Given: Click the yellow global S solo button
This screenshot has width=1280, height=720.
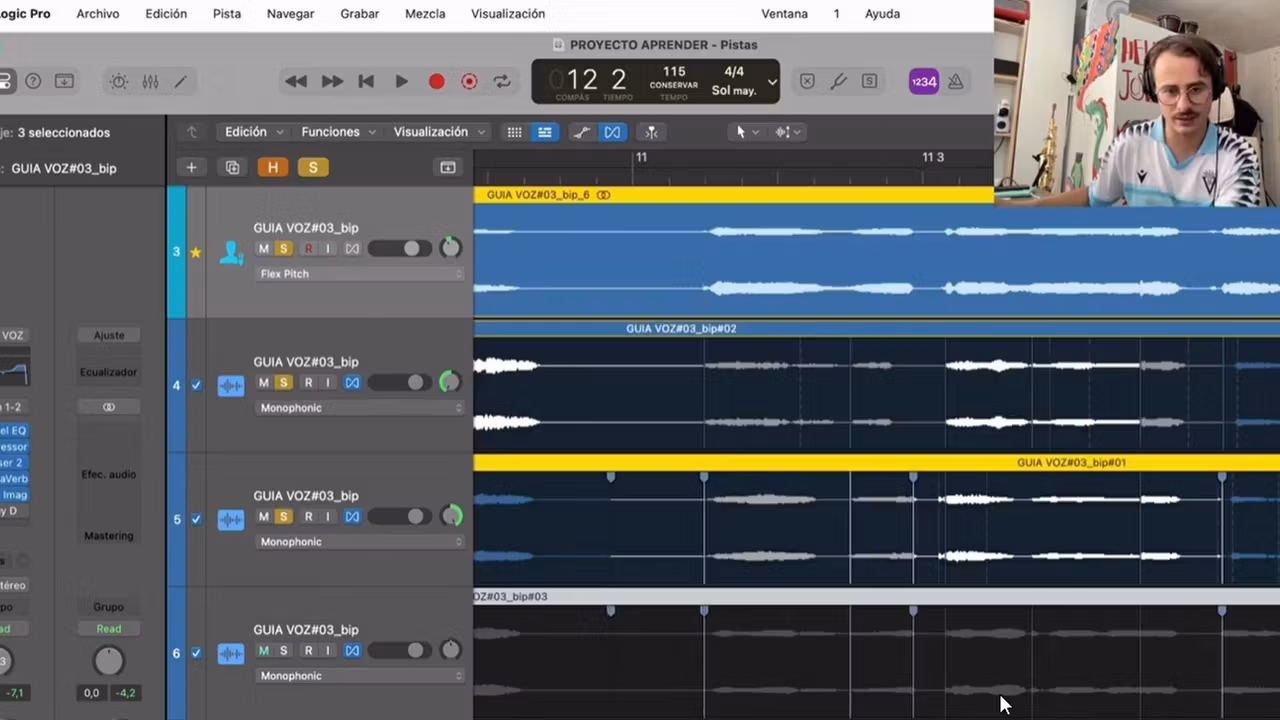Looking at the screenshot, I should point(313,168).
